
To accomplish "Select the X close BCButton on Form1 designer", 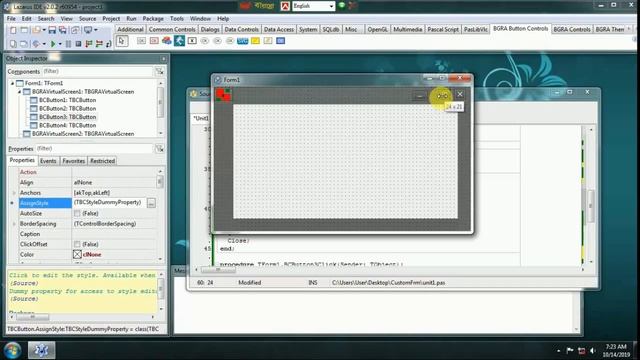I will (x=460, y=94).
